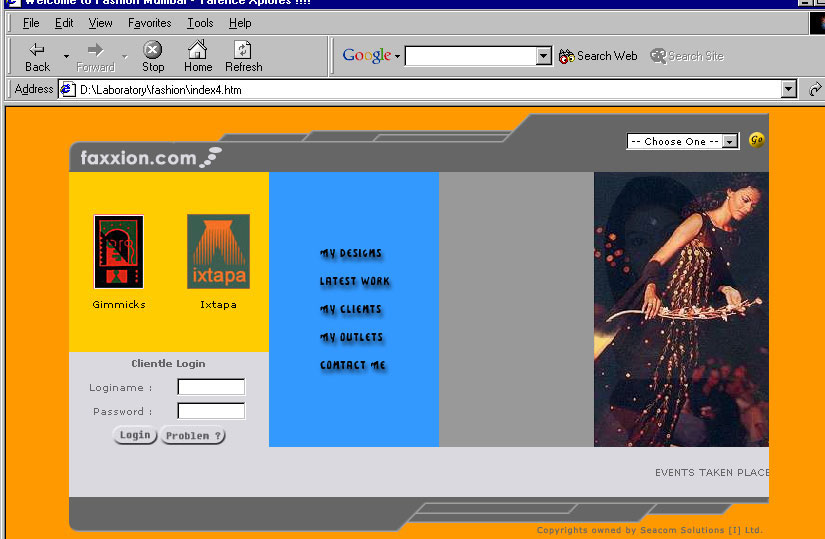Go to Home via house icon
Image resolution: width=825 pixels, height=539 pixels.
point(198,49)
